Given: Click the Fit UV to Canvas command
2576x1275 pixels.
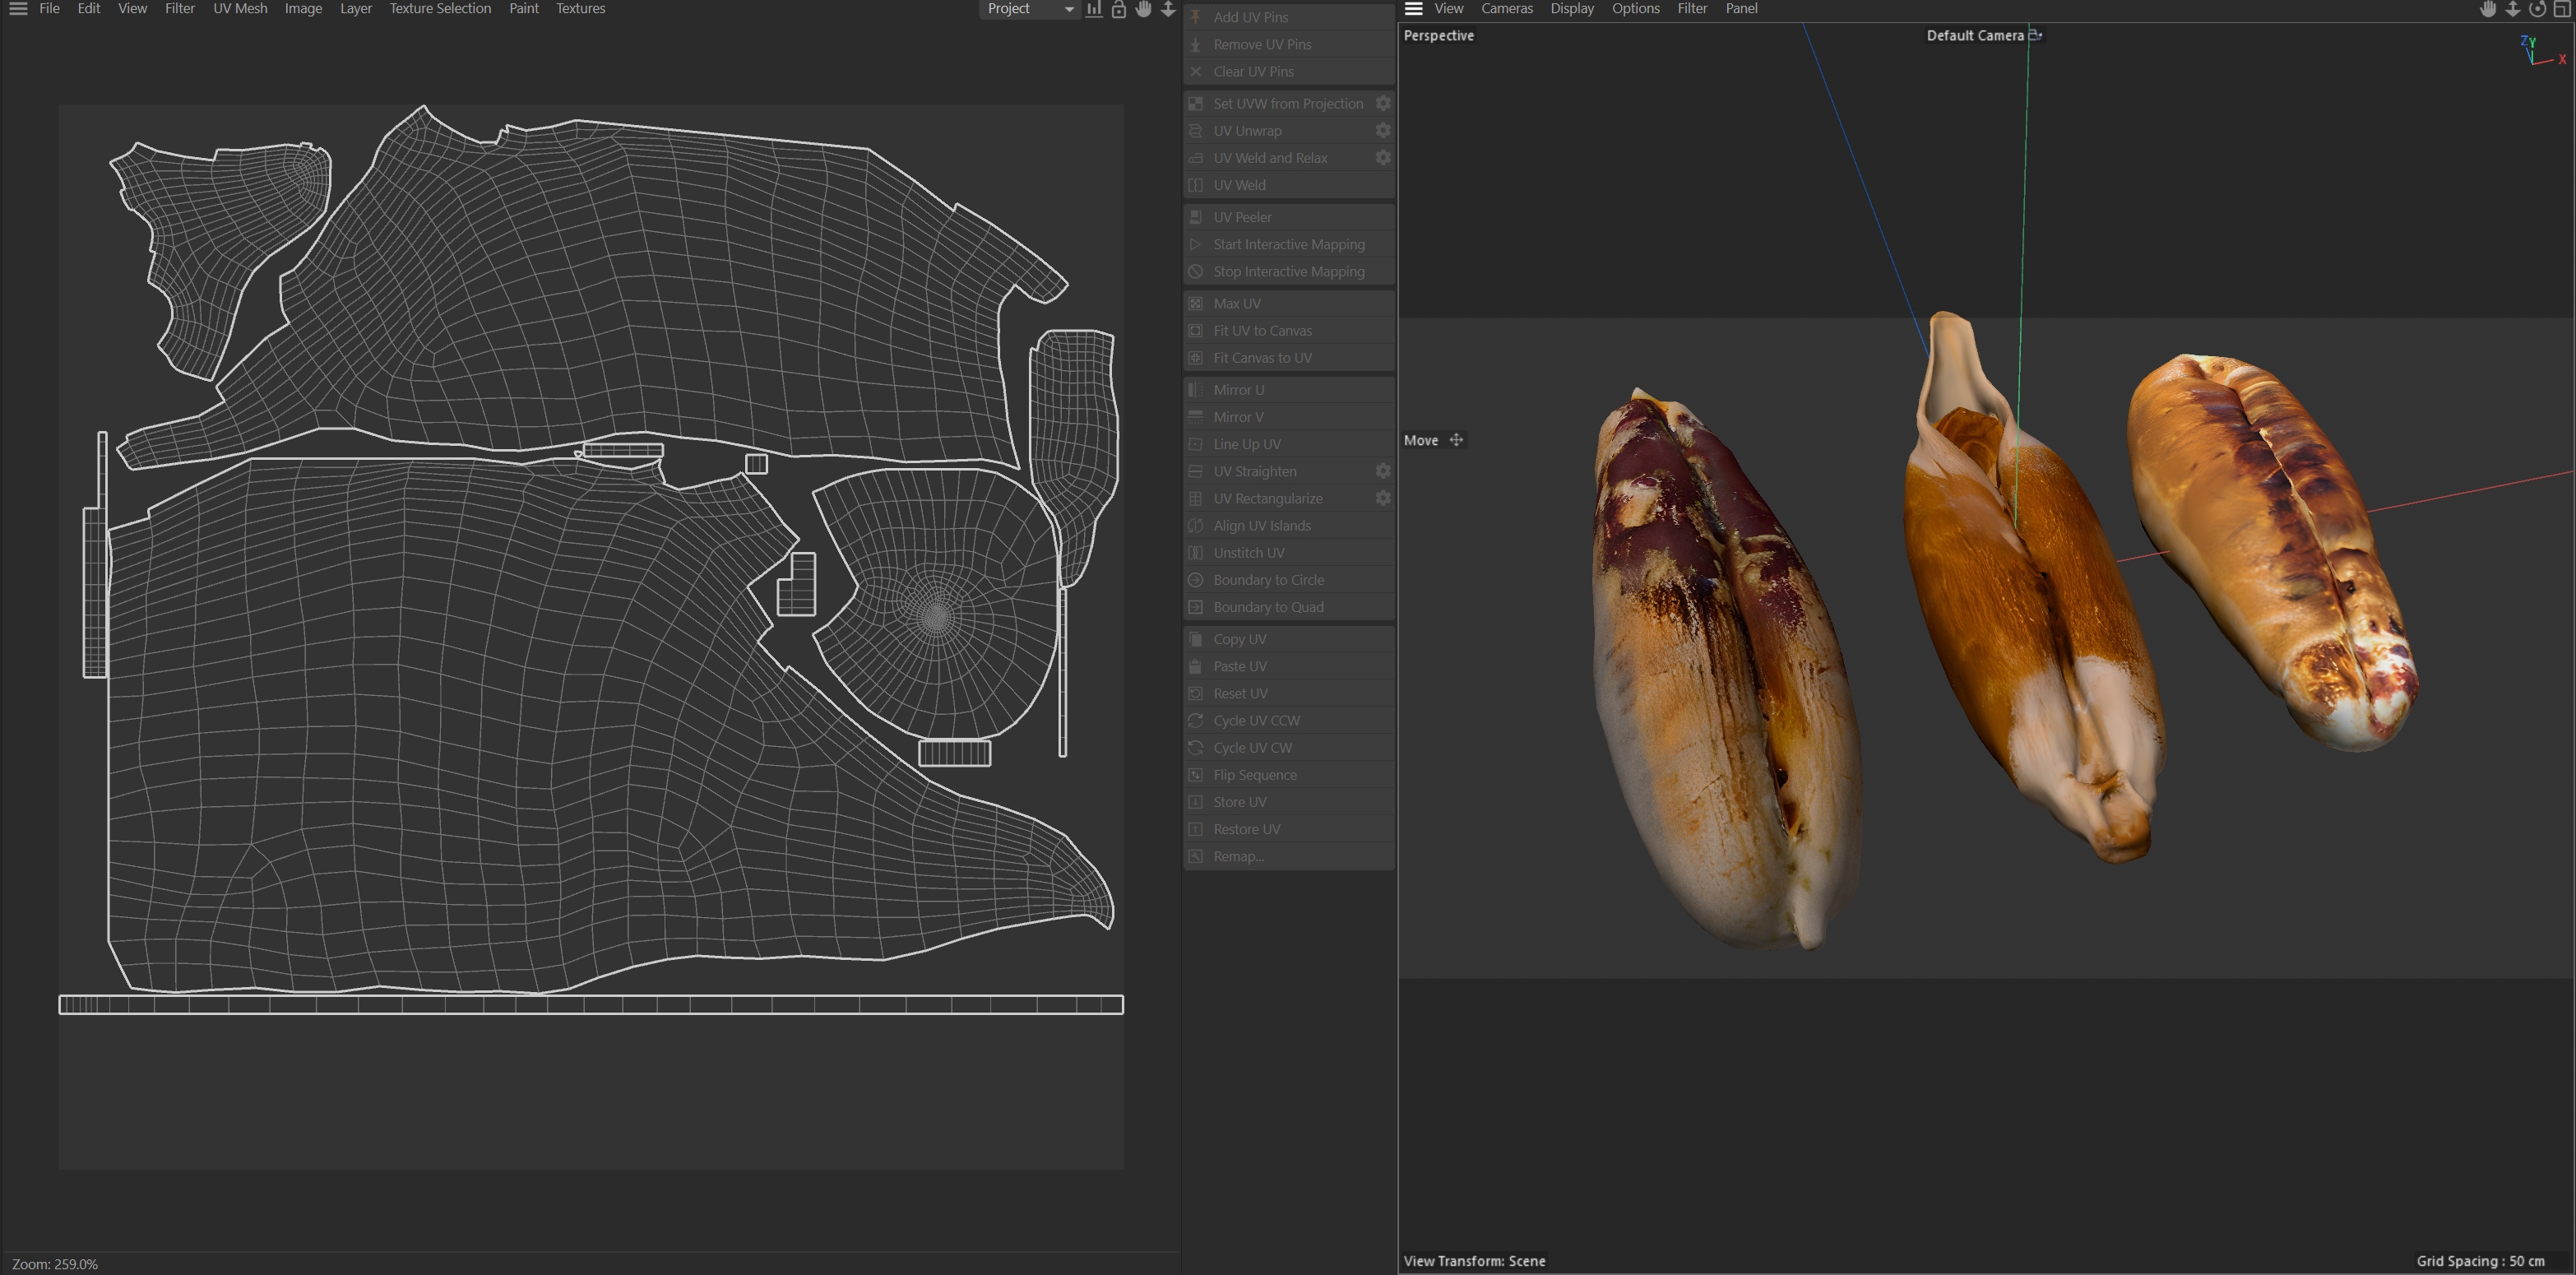Looking at the screenshot, I should point(1262,331).
